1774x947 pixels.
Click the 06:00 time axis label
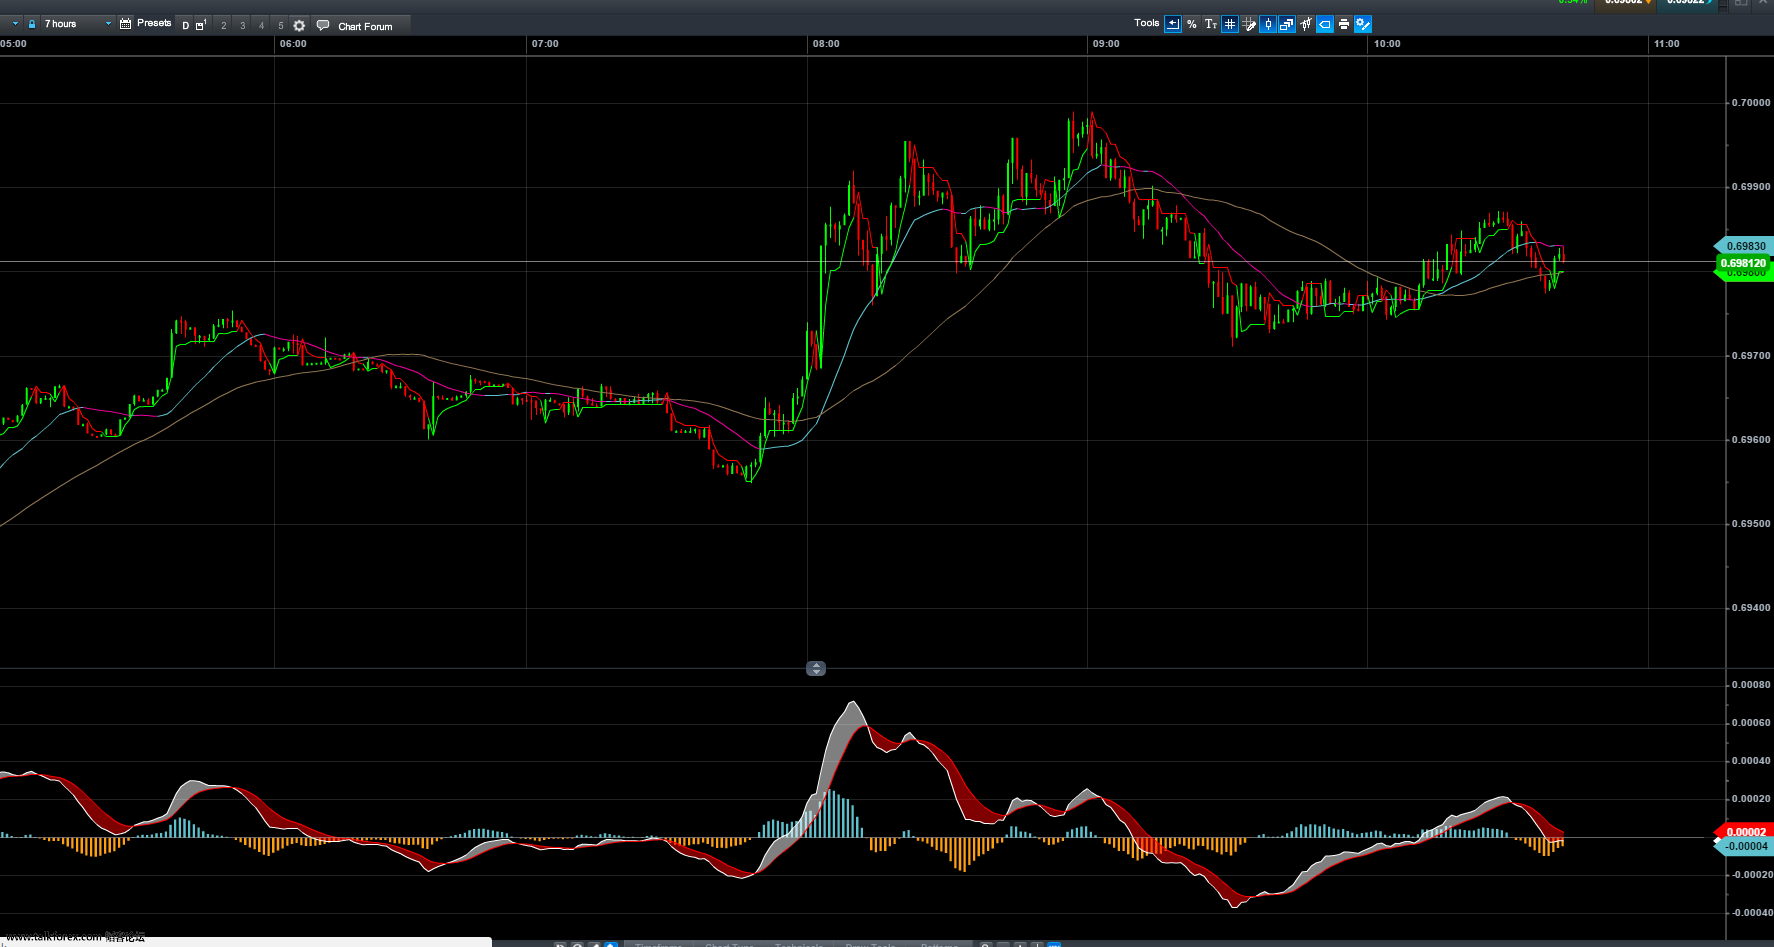pyautogui.click(x=293, y=44)
